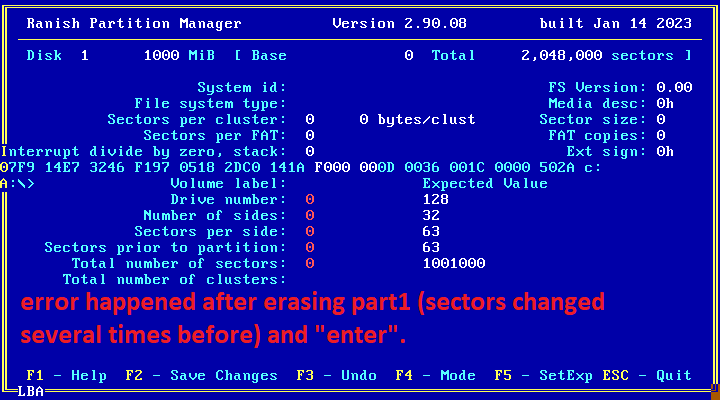Screen dimensions: 720x400
Task: Click the 'Base' label in disk line
Action: pos(269,56)
